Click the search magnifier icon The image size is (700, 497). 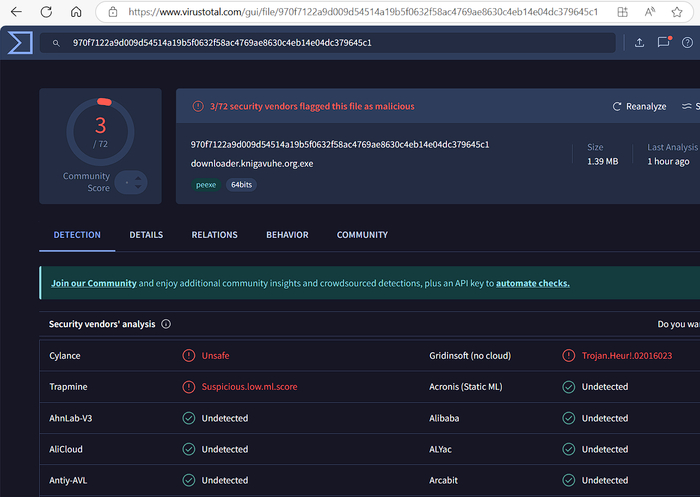pyautogui.click(x=56, y=43)
